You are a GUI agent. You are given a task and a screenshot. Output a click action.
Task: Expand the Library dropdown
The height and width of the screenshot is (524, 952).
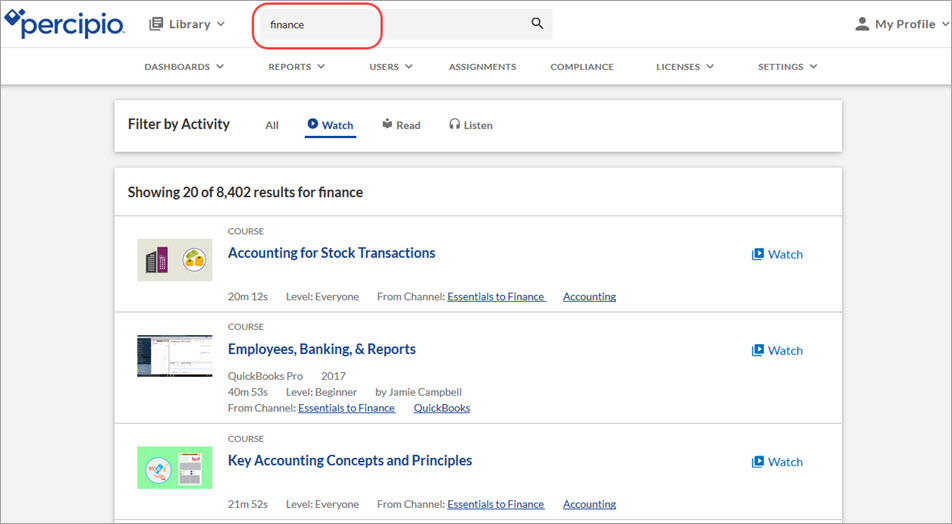coord(187,24)
